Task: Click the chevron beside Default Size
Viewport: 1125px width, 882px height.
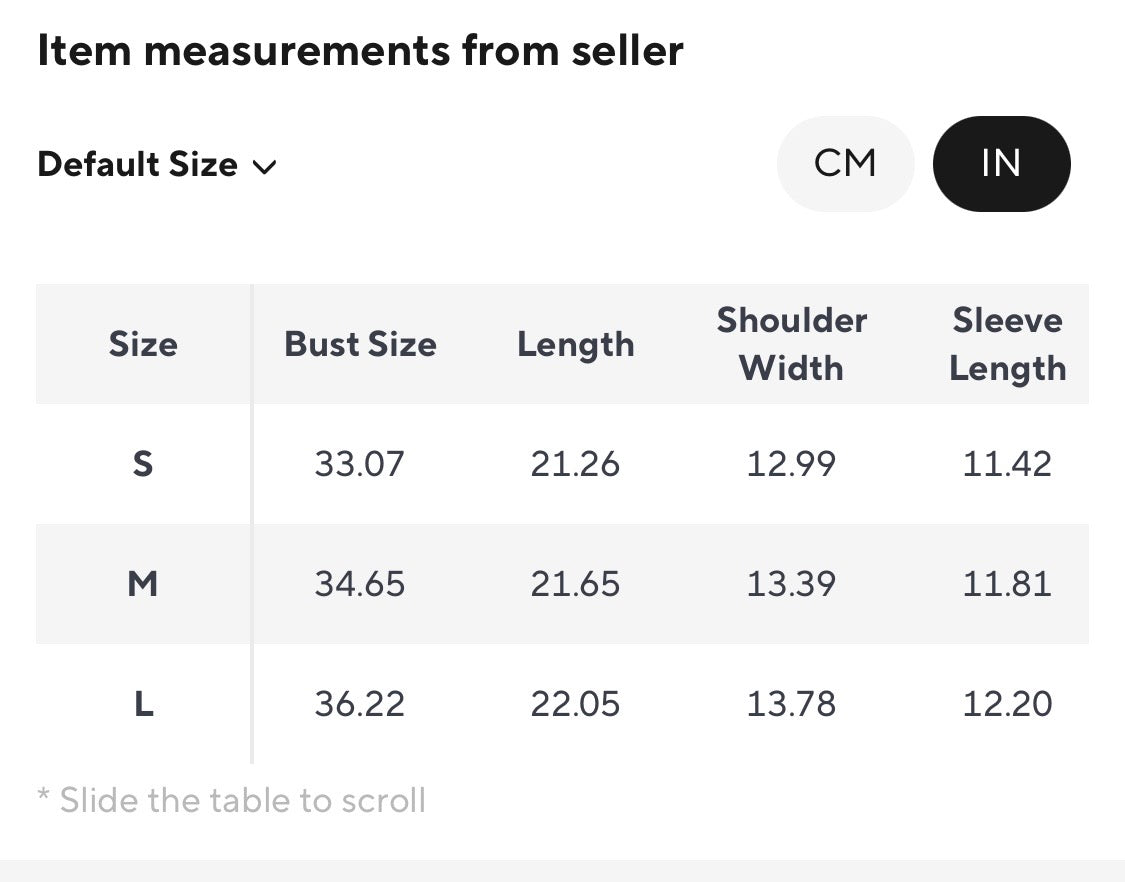Action: tap(265, 167)
